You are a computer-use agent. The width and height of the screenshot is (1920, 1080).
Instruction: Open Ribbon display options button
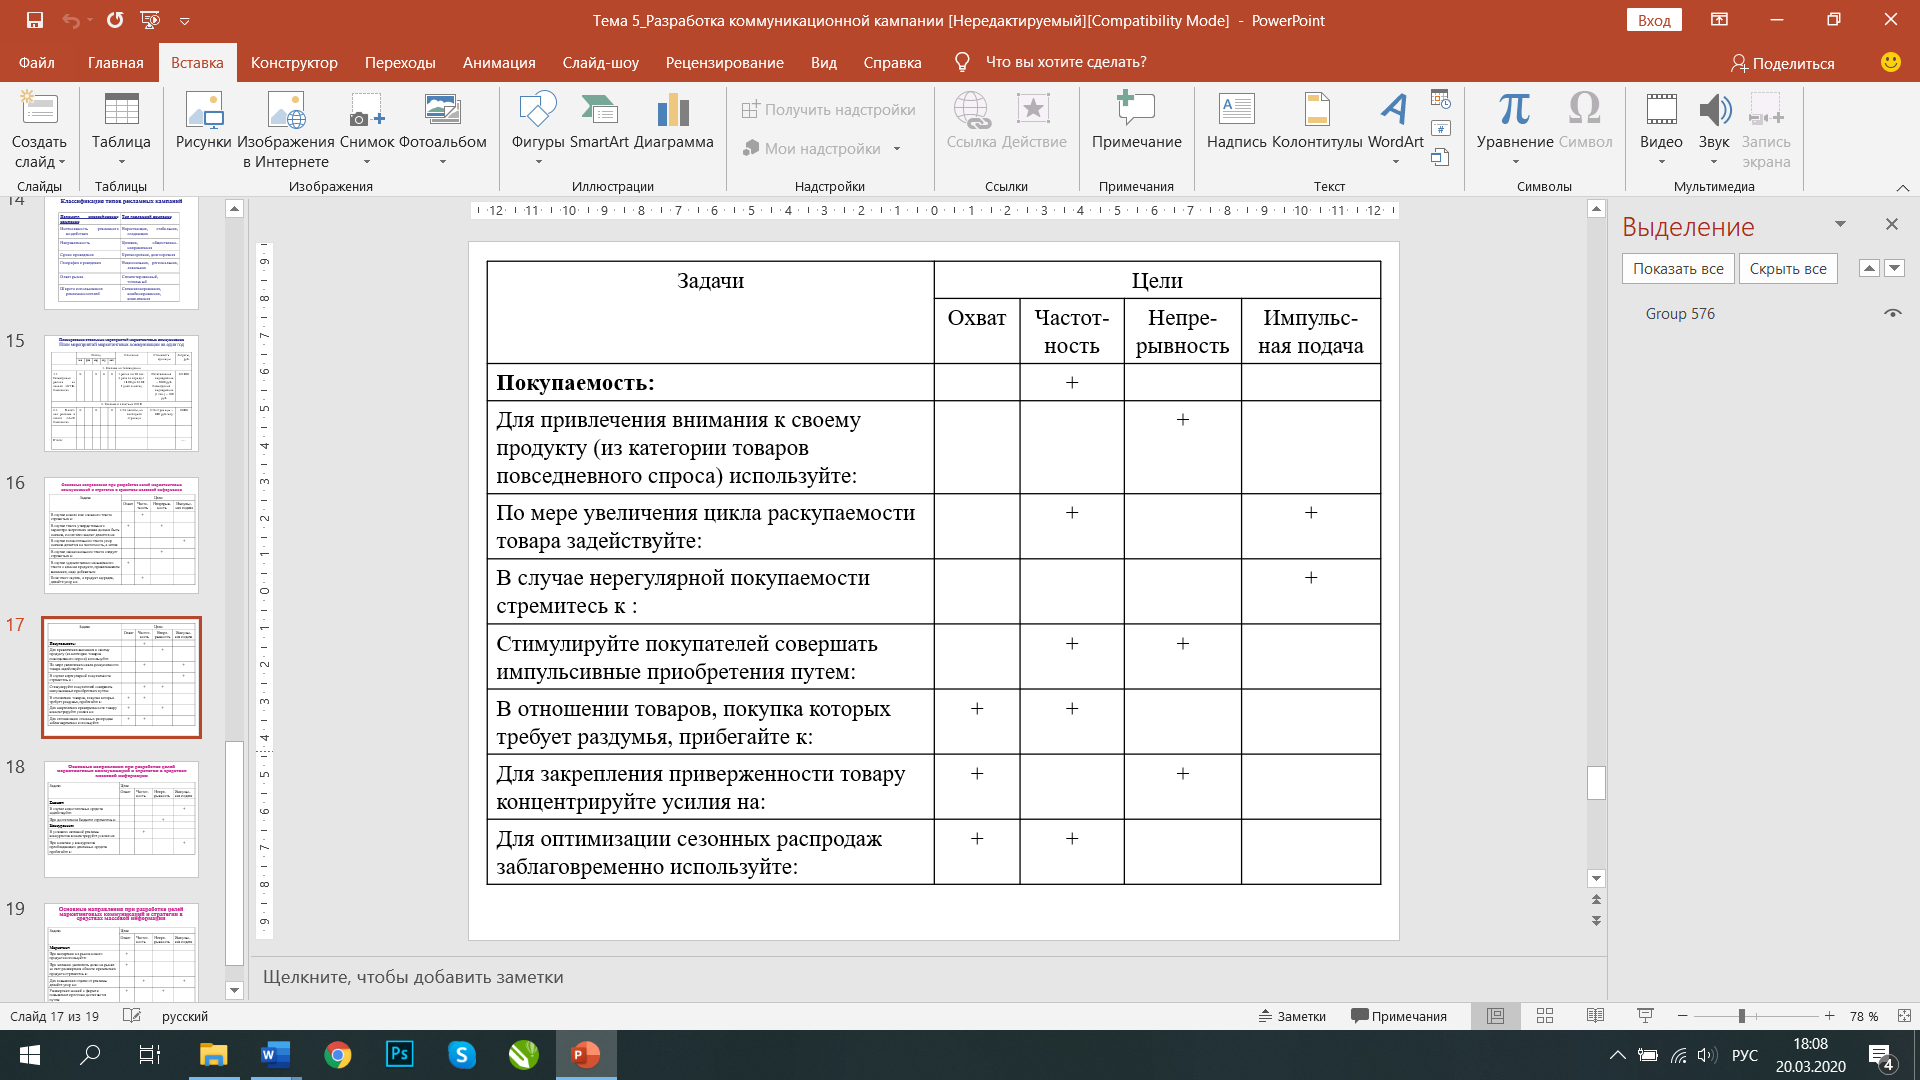point(1719,20)
